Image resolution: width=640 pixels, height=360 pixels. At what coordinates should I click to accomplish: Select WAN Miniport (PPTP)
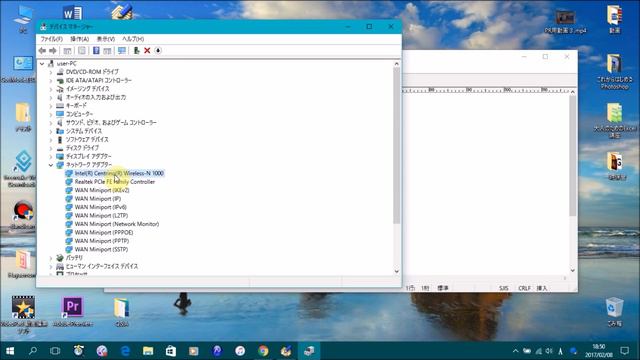(x=102, y=241)
